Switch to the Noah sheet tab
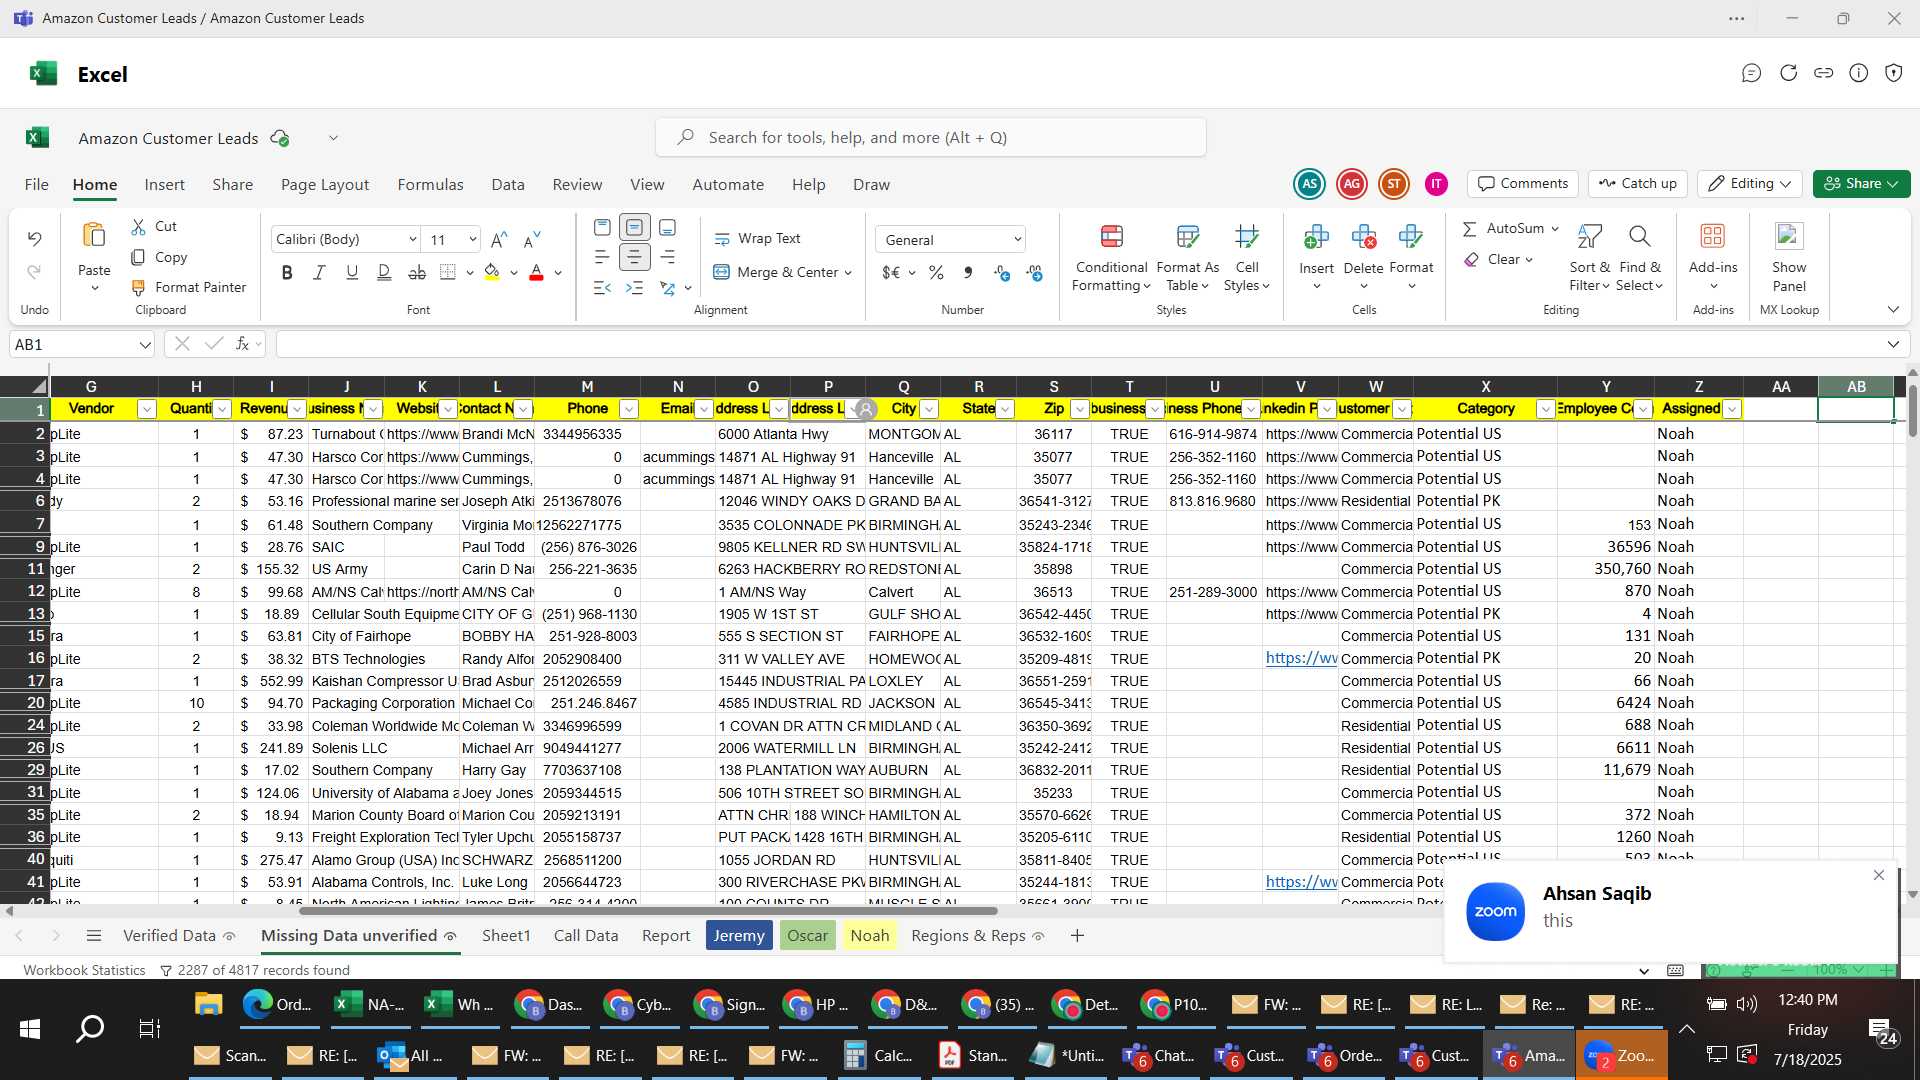Screen dimensions: 1920x1080 [x=869, y=936]
